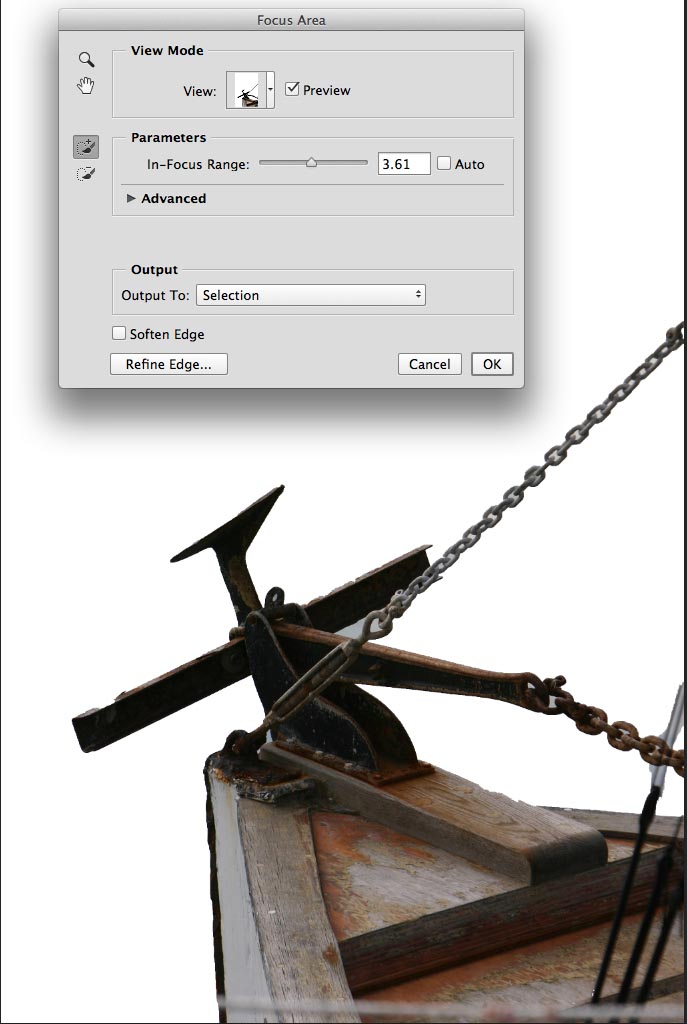The width and height of the screenshot is (687, 1024).
Task: Expand the Advanced parameters section
Action: point(131,198)
